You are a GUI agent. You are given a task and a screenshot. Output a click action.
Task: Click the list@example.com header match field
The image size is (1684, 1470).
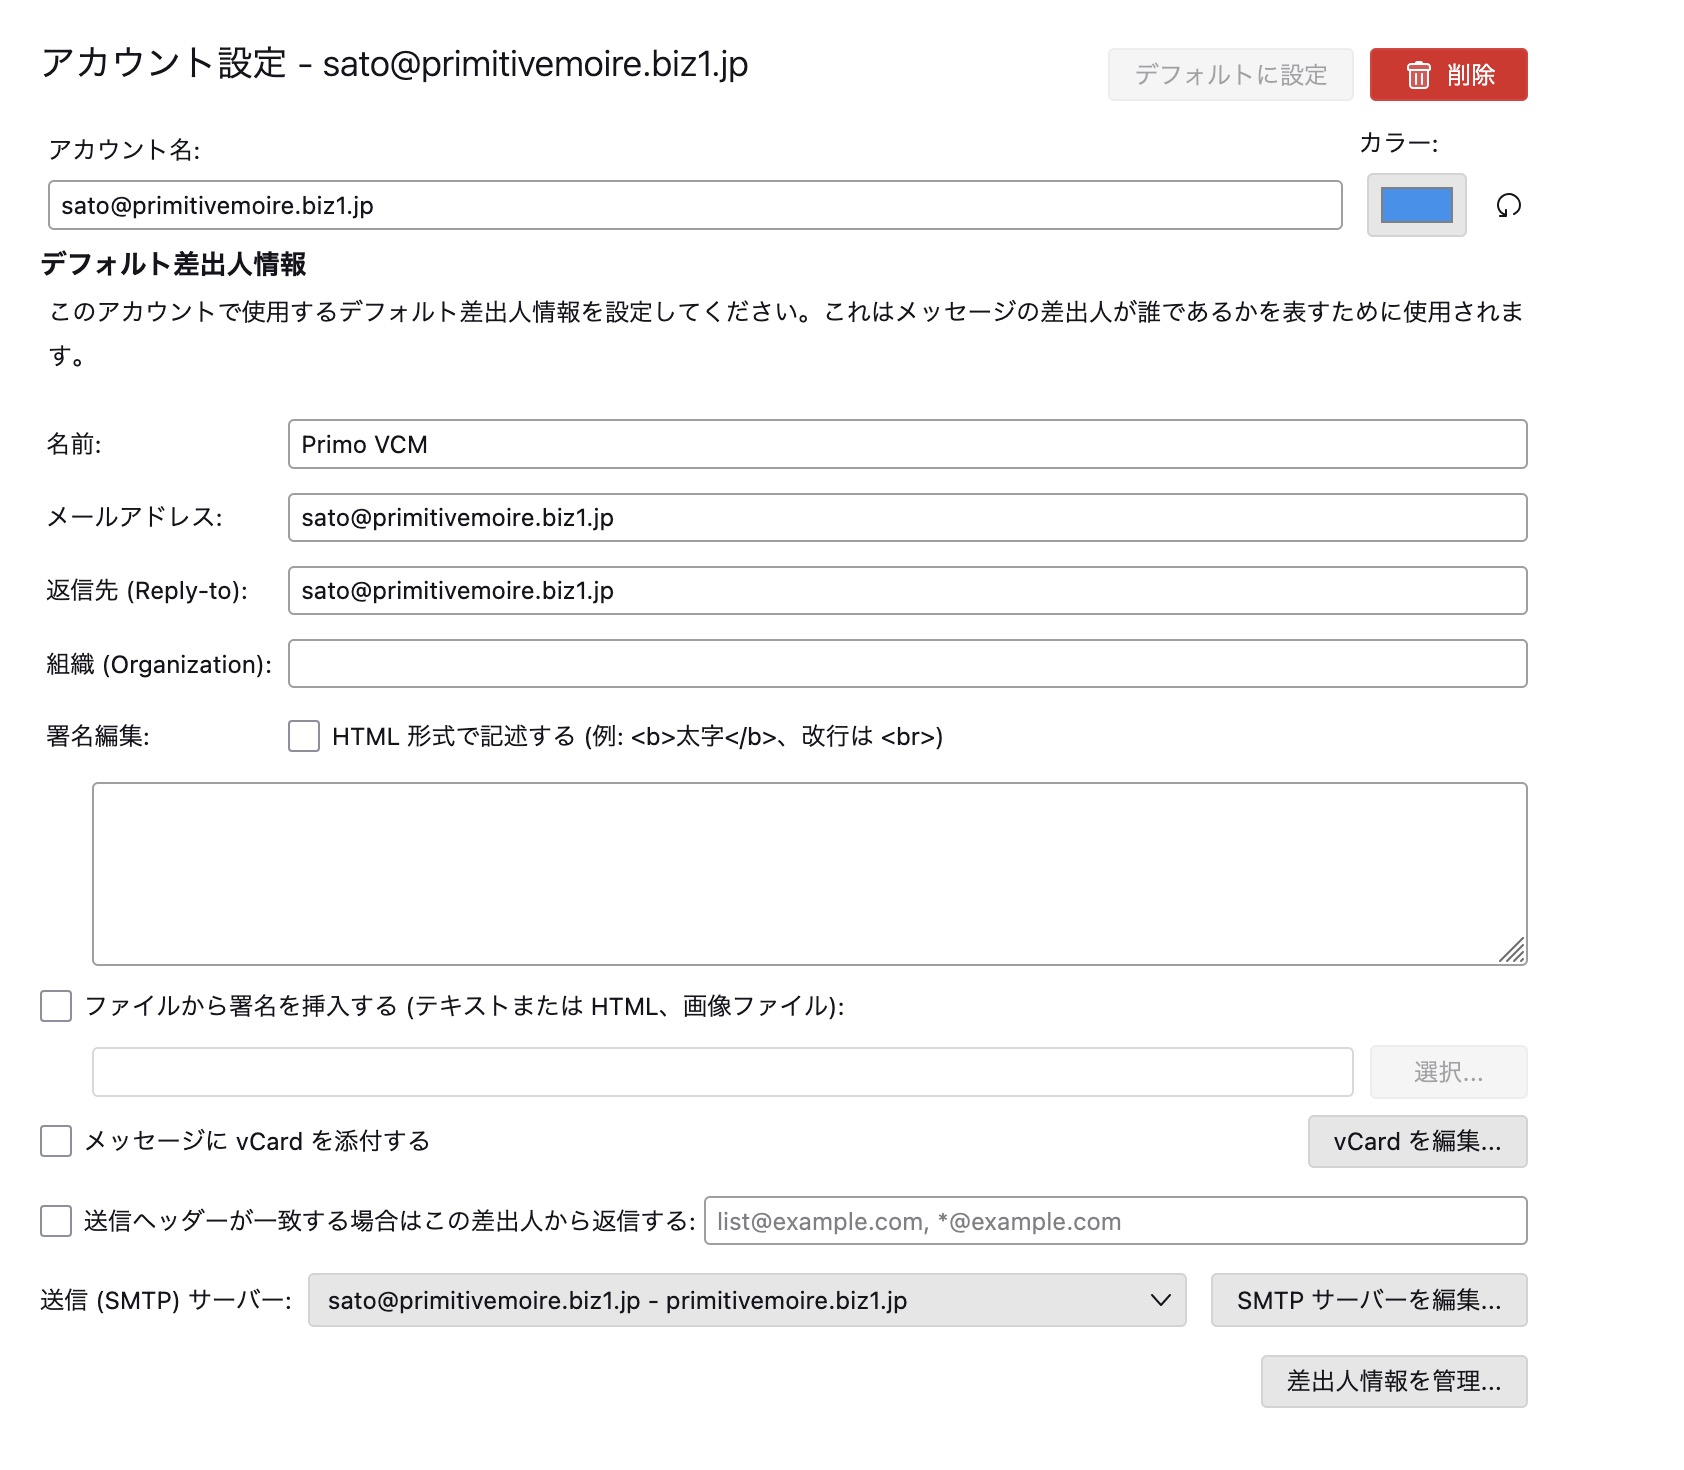point(1114,1221)
